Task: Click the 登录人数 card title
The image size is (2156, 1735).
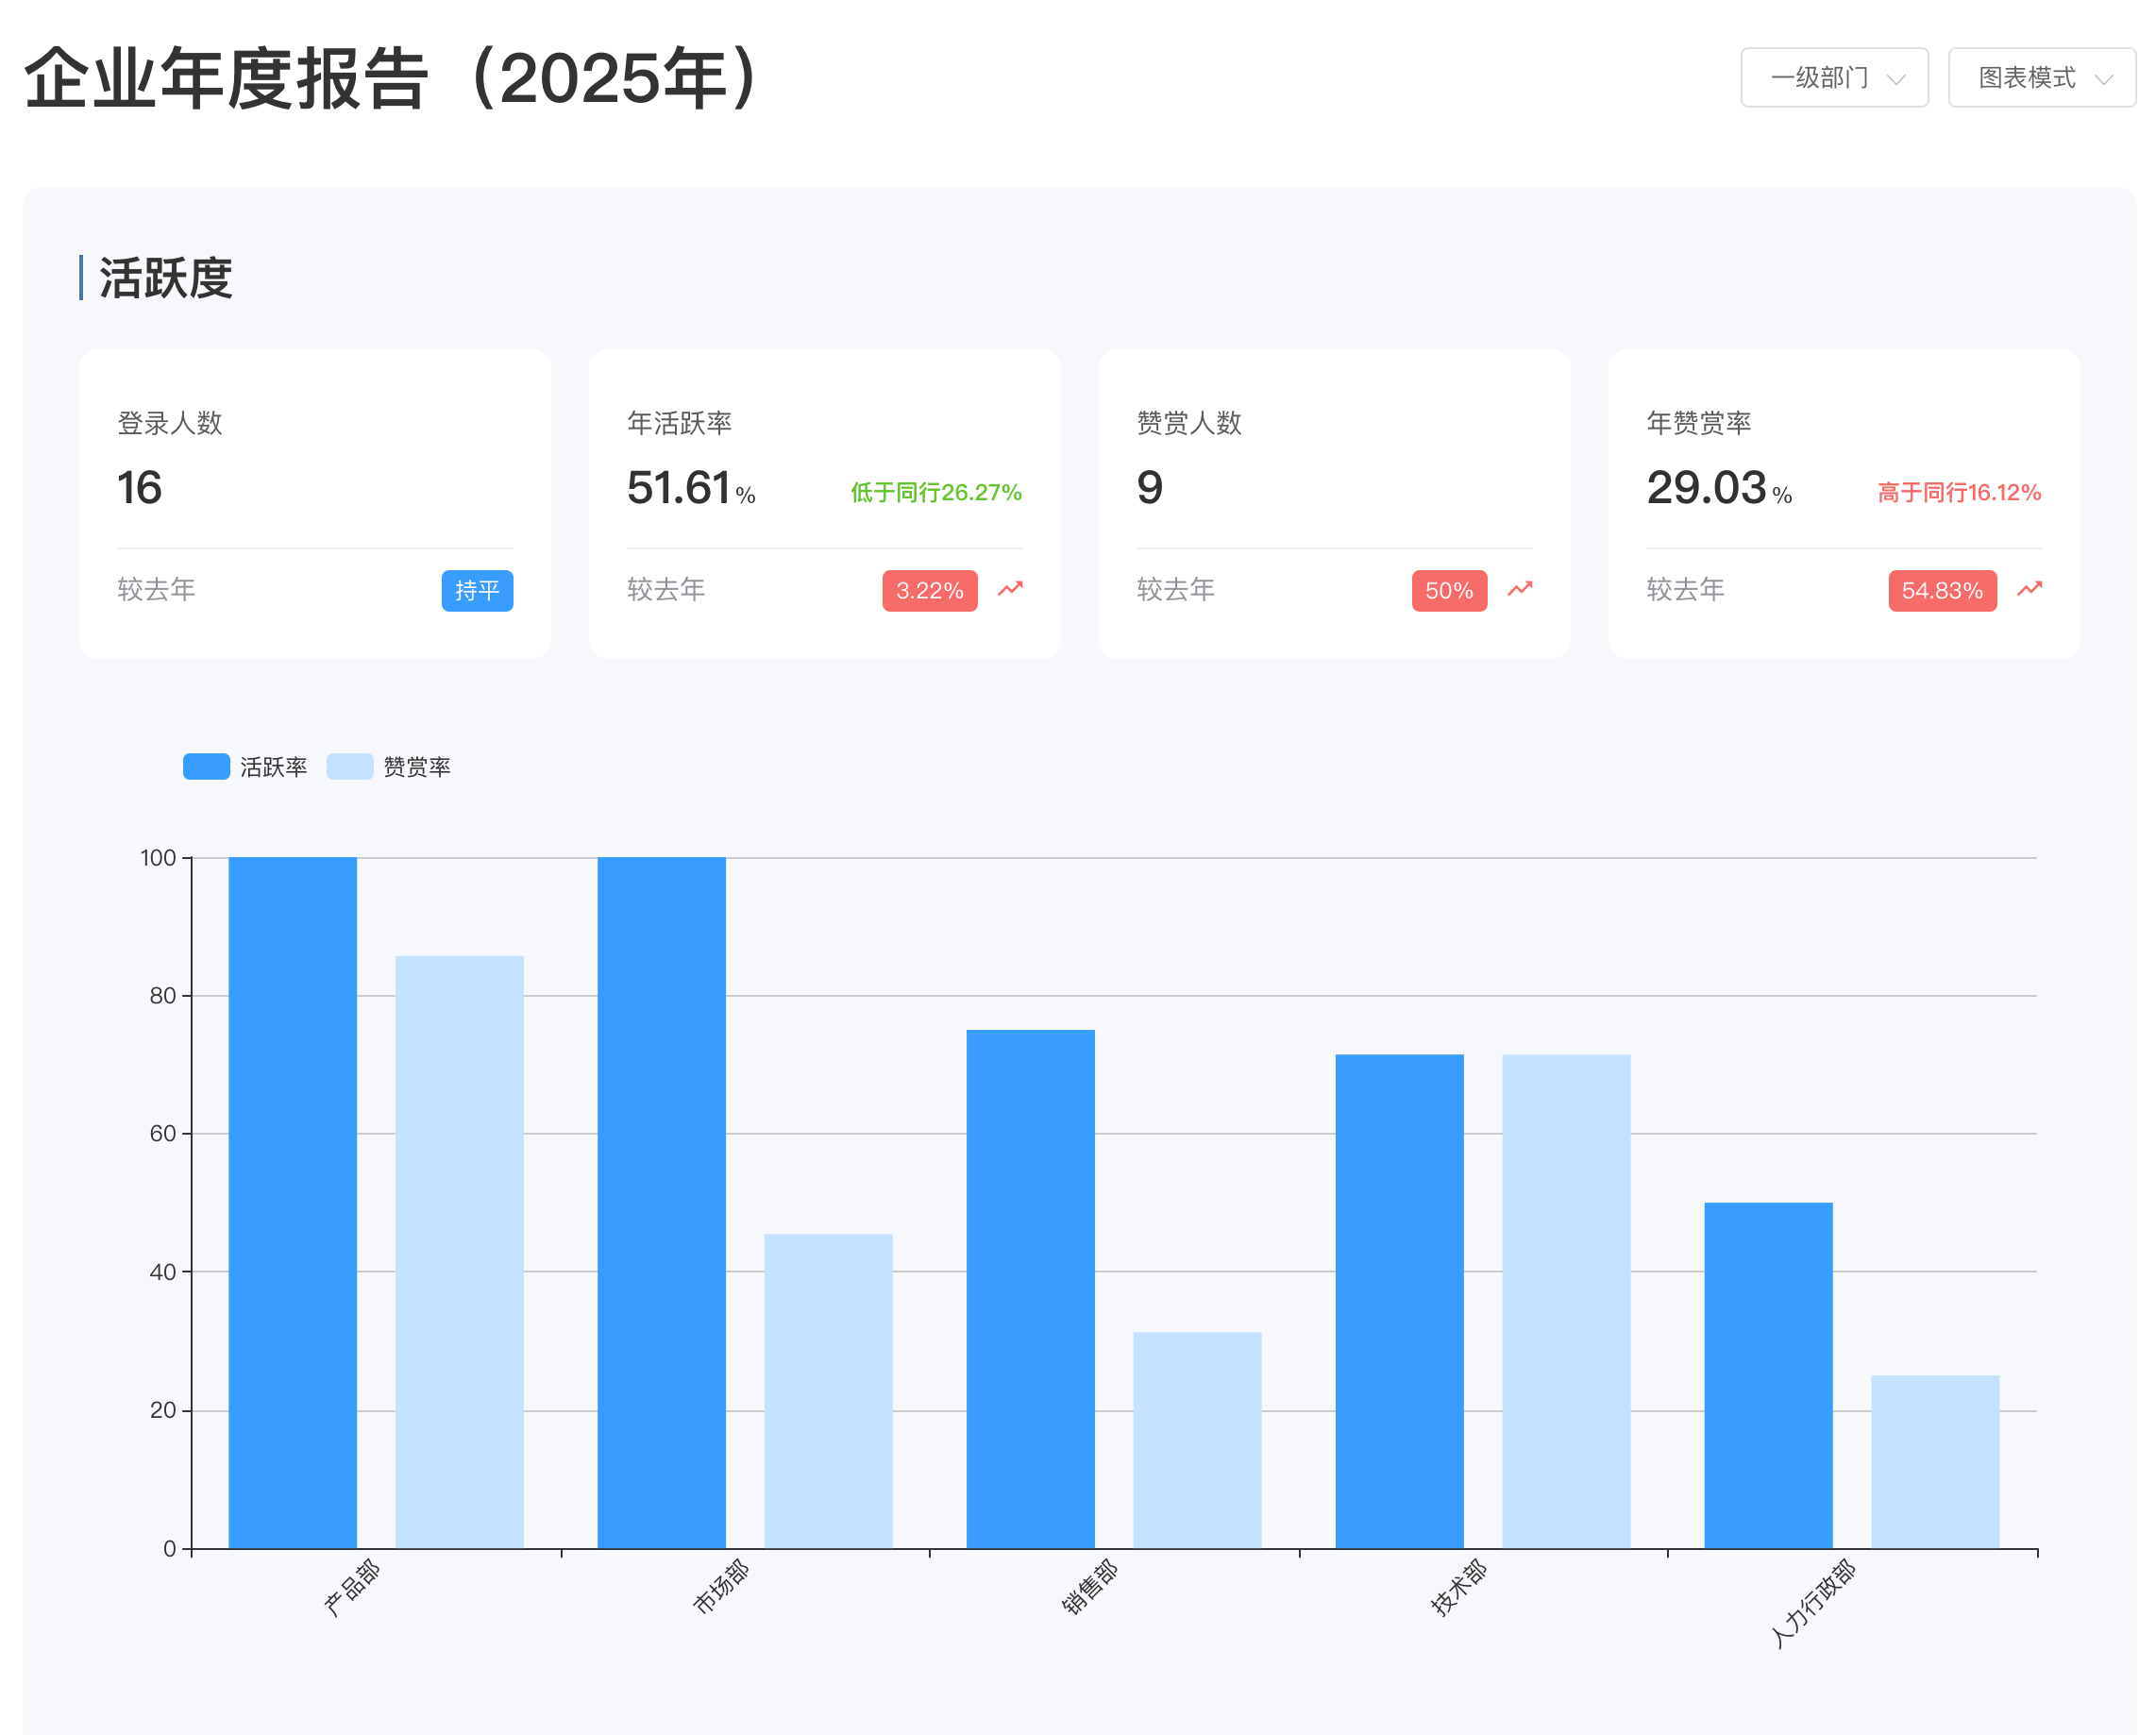Action: (170, 423)
